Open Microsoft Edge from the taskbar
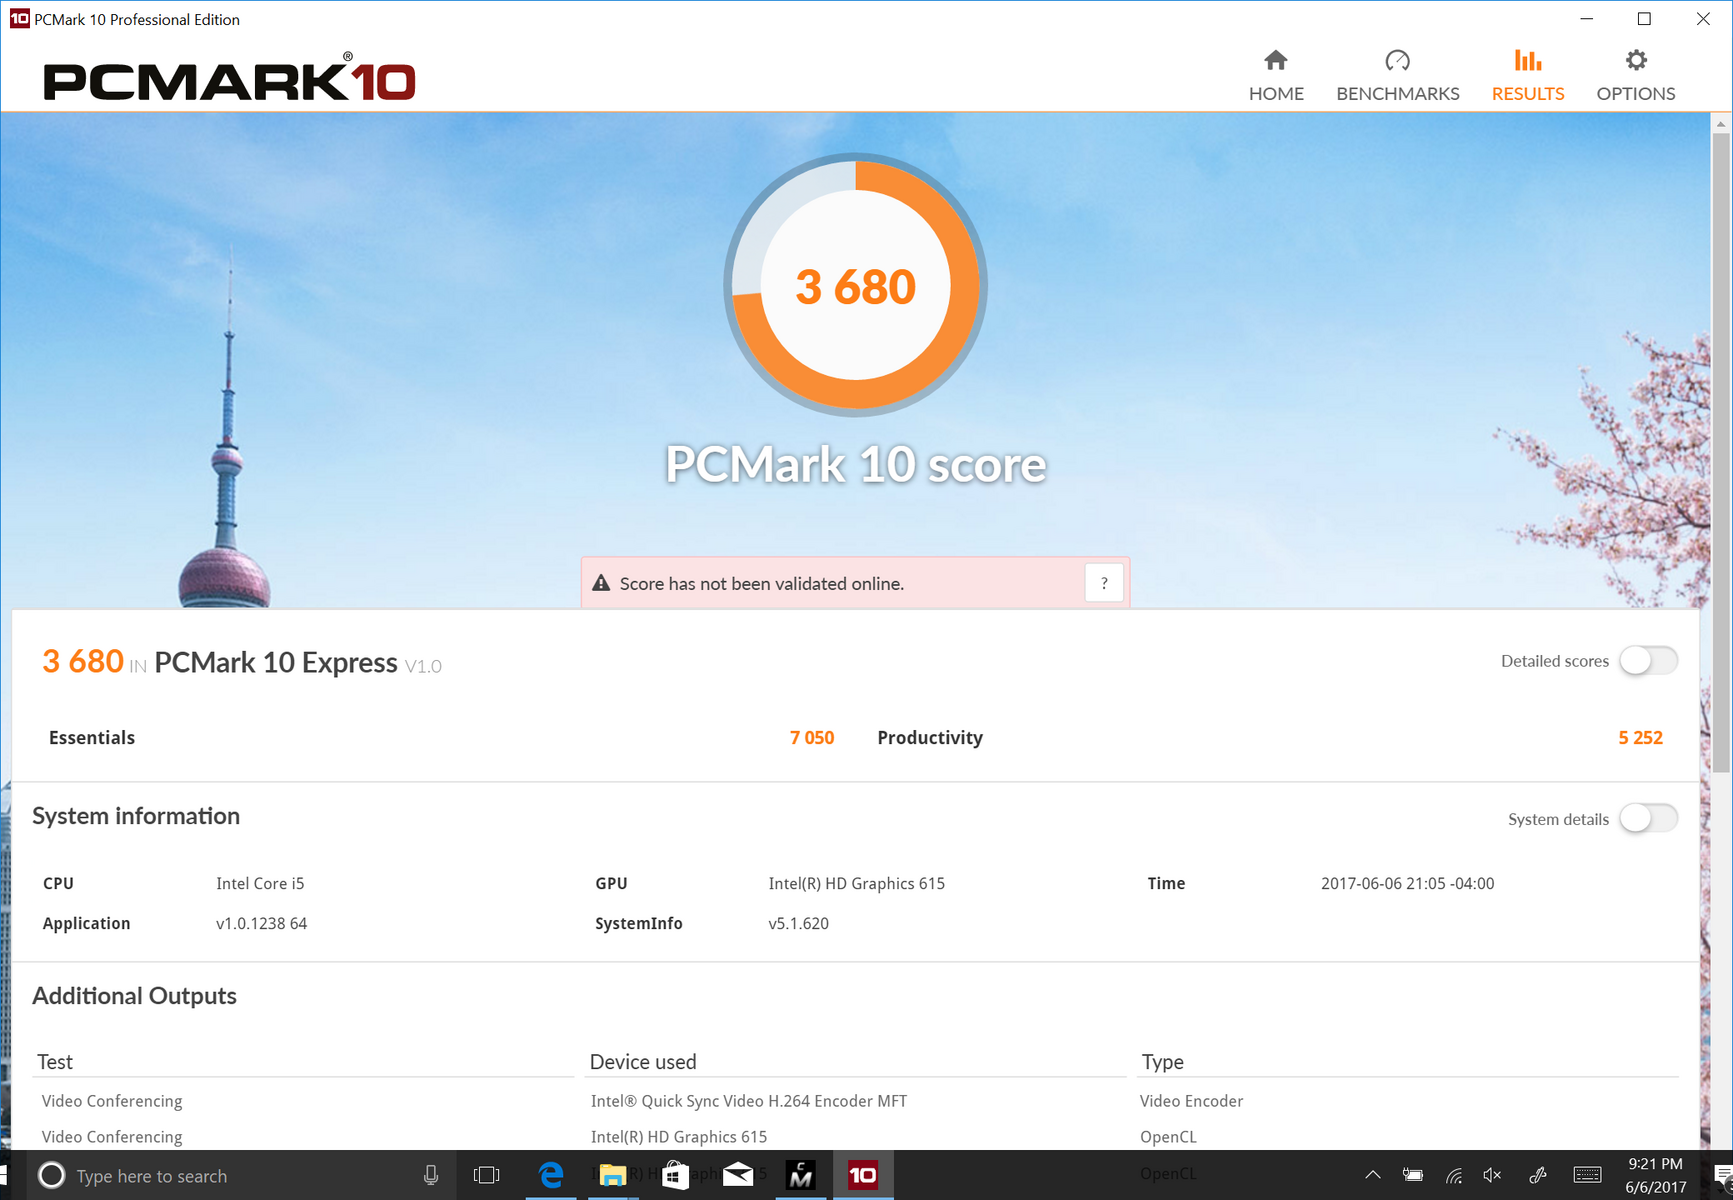Screen dimensions: 1733x1200 tap(550, 1176)
